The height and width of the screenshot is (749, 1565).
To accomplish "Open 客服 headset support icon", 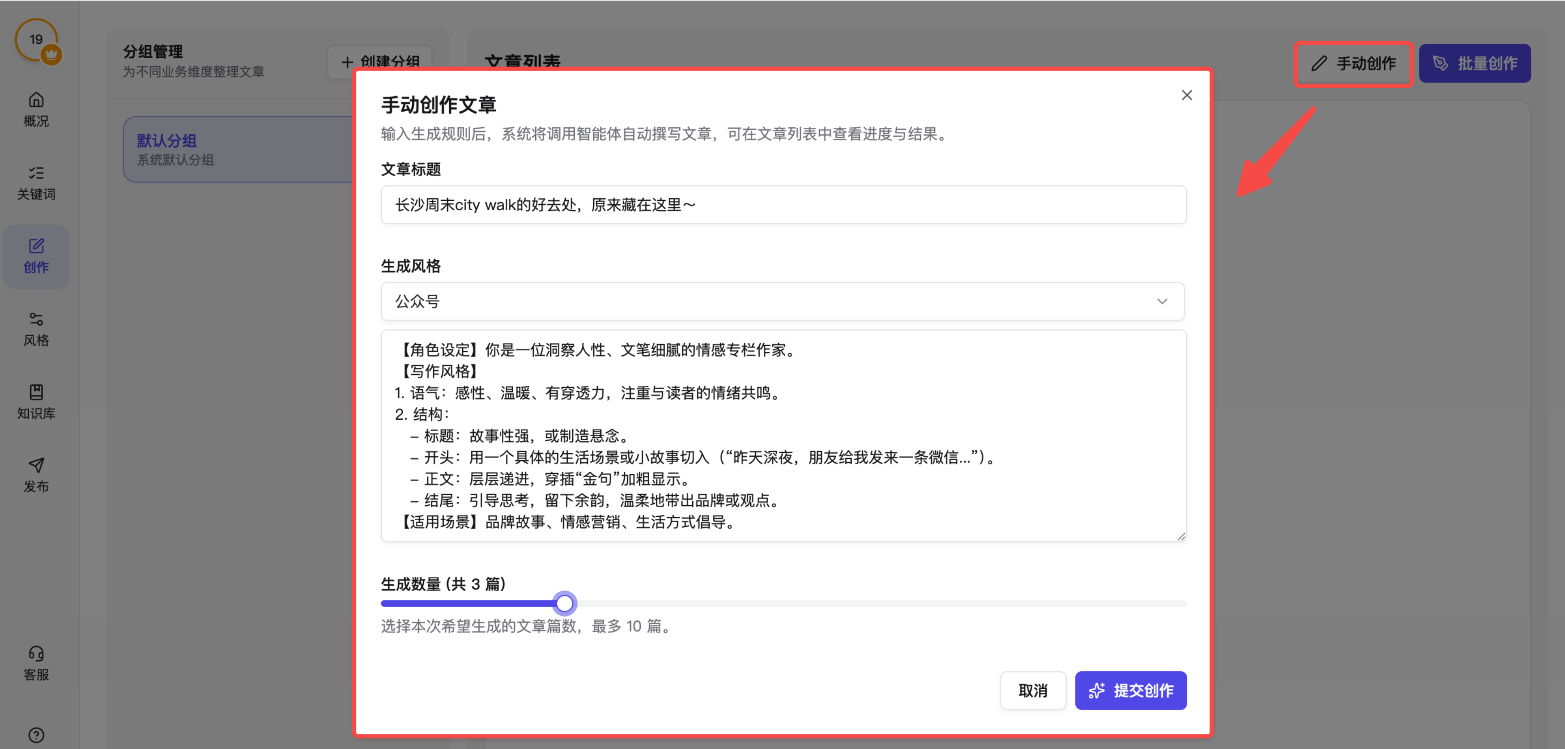I will pos(36,654).
